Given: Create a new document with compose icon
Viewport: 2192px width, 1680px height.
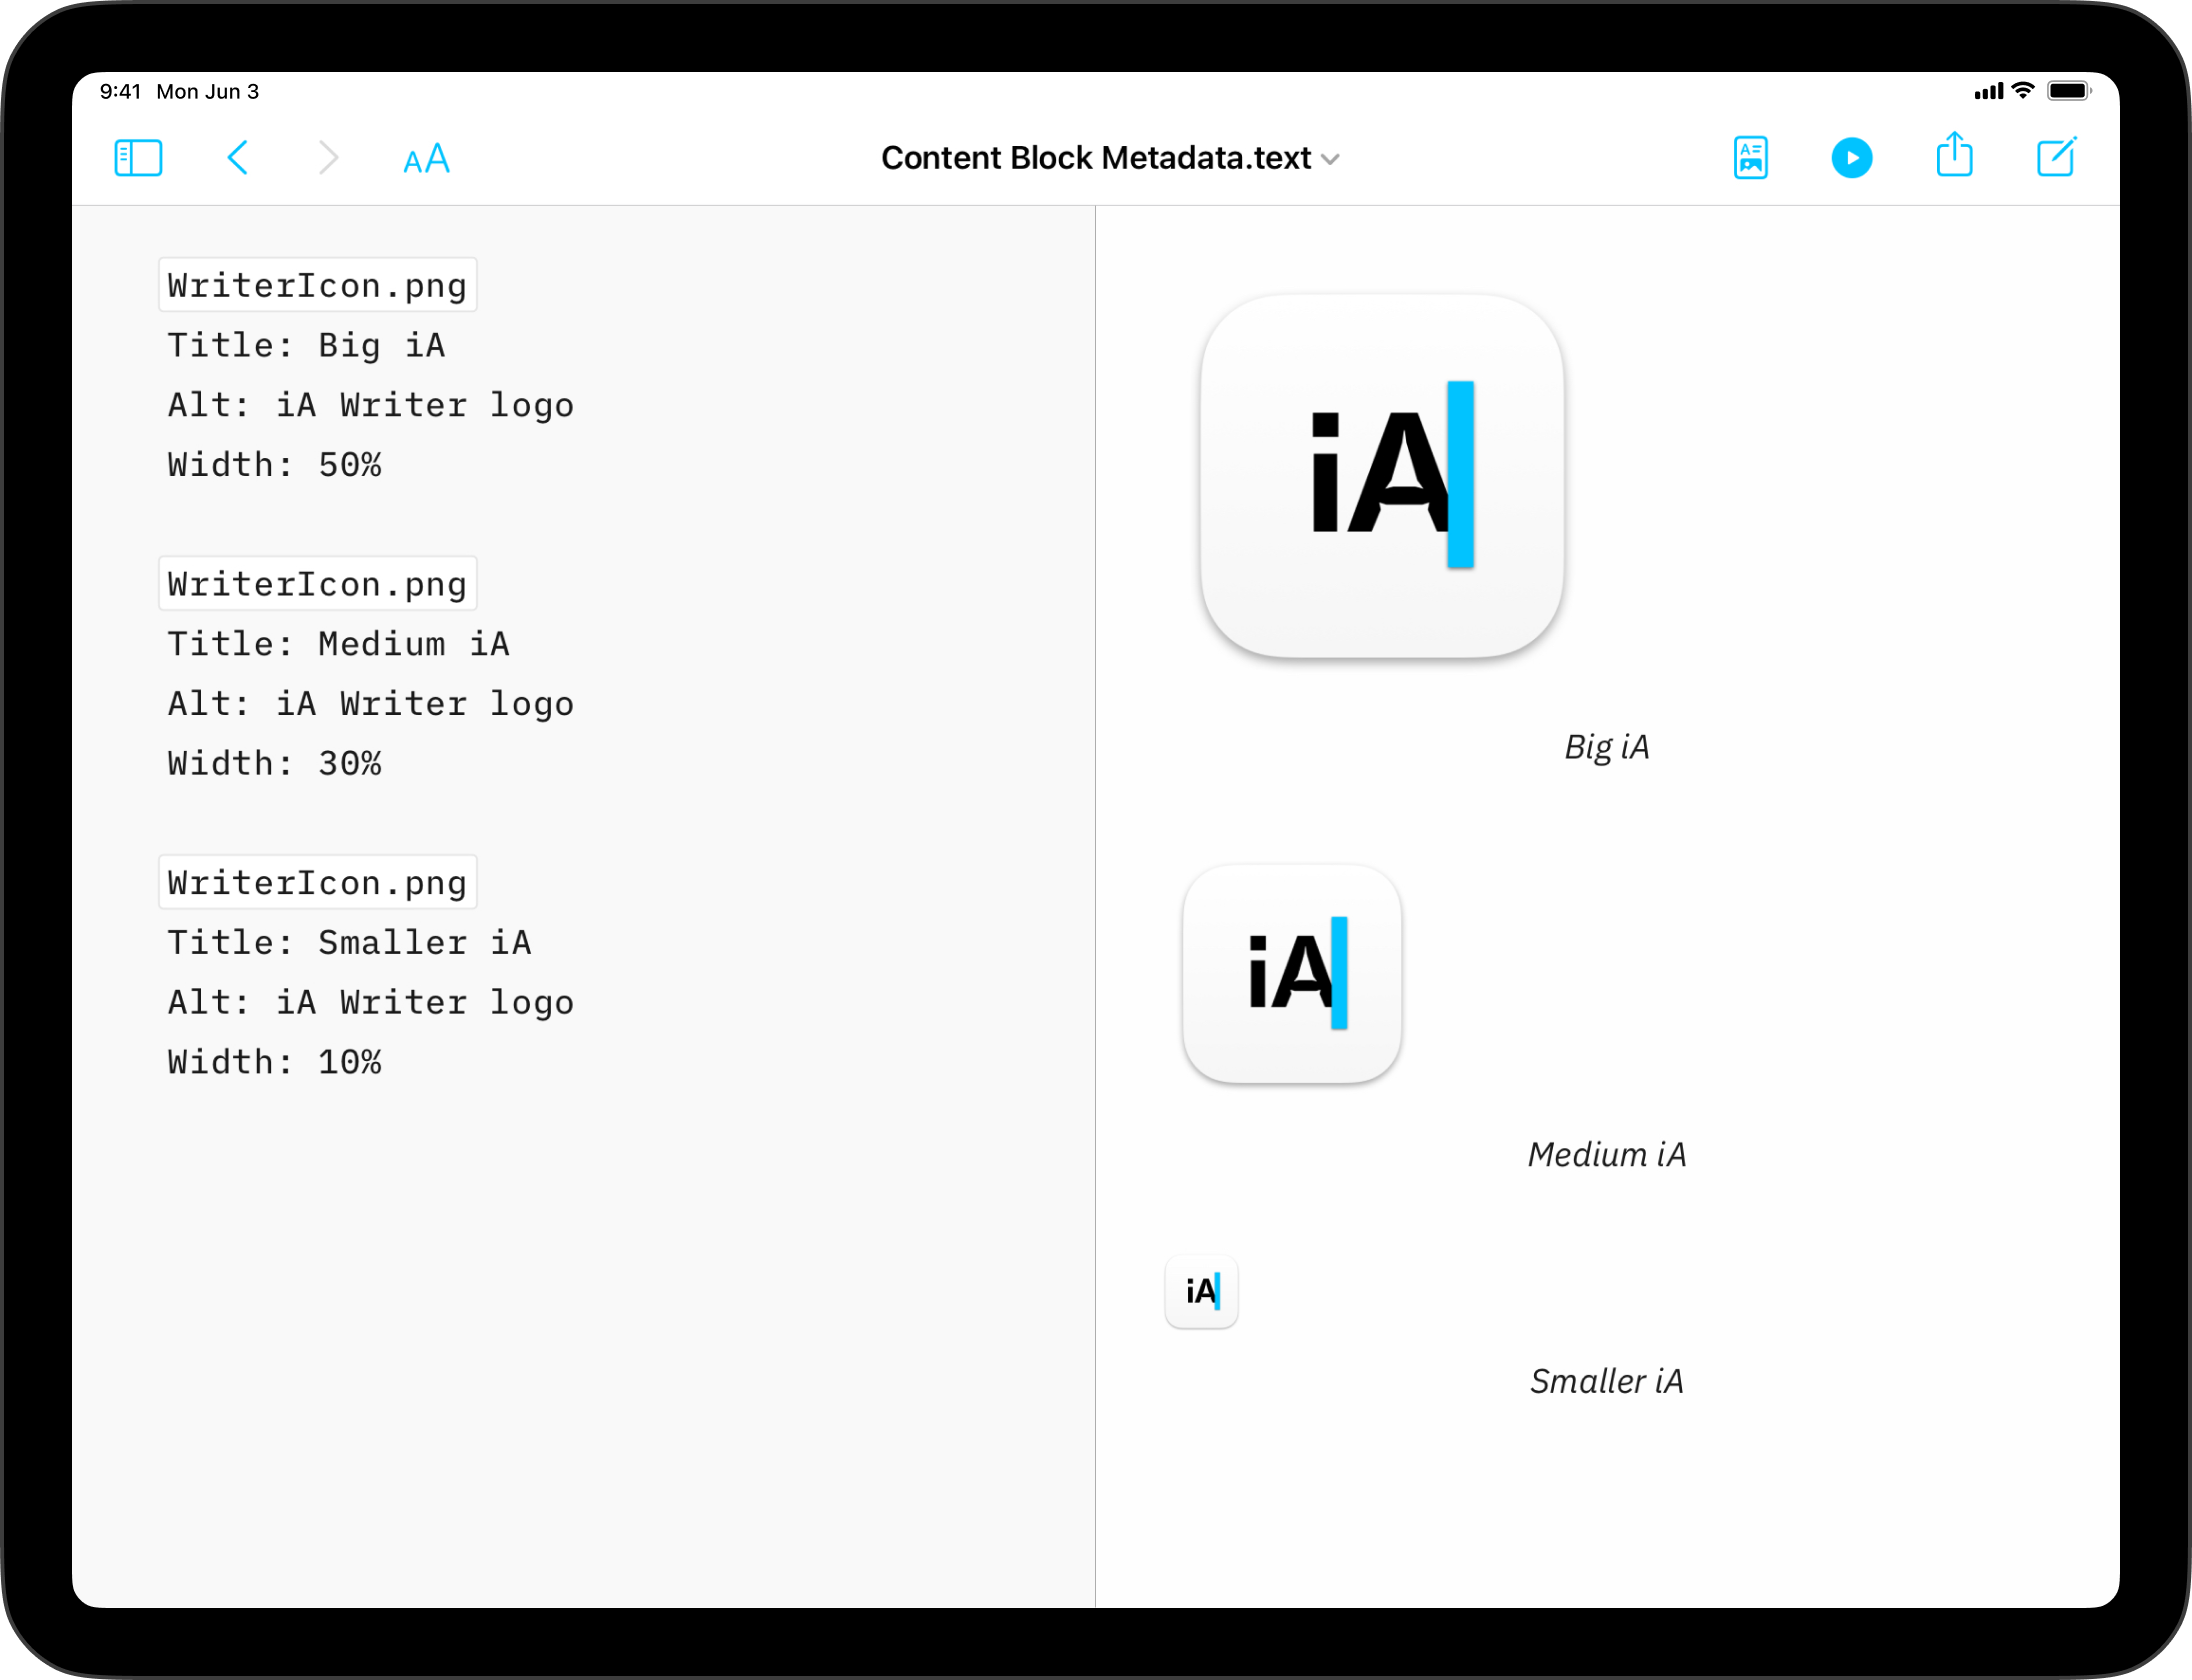Looking at the screenshot, I should 2056,157.
